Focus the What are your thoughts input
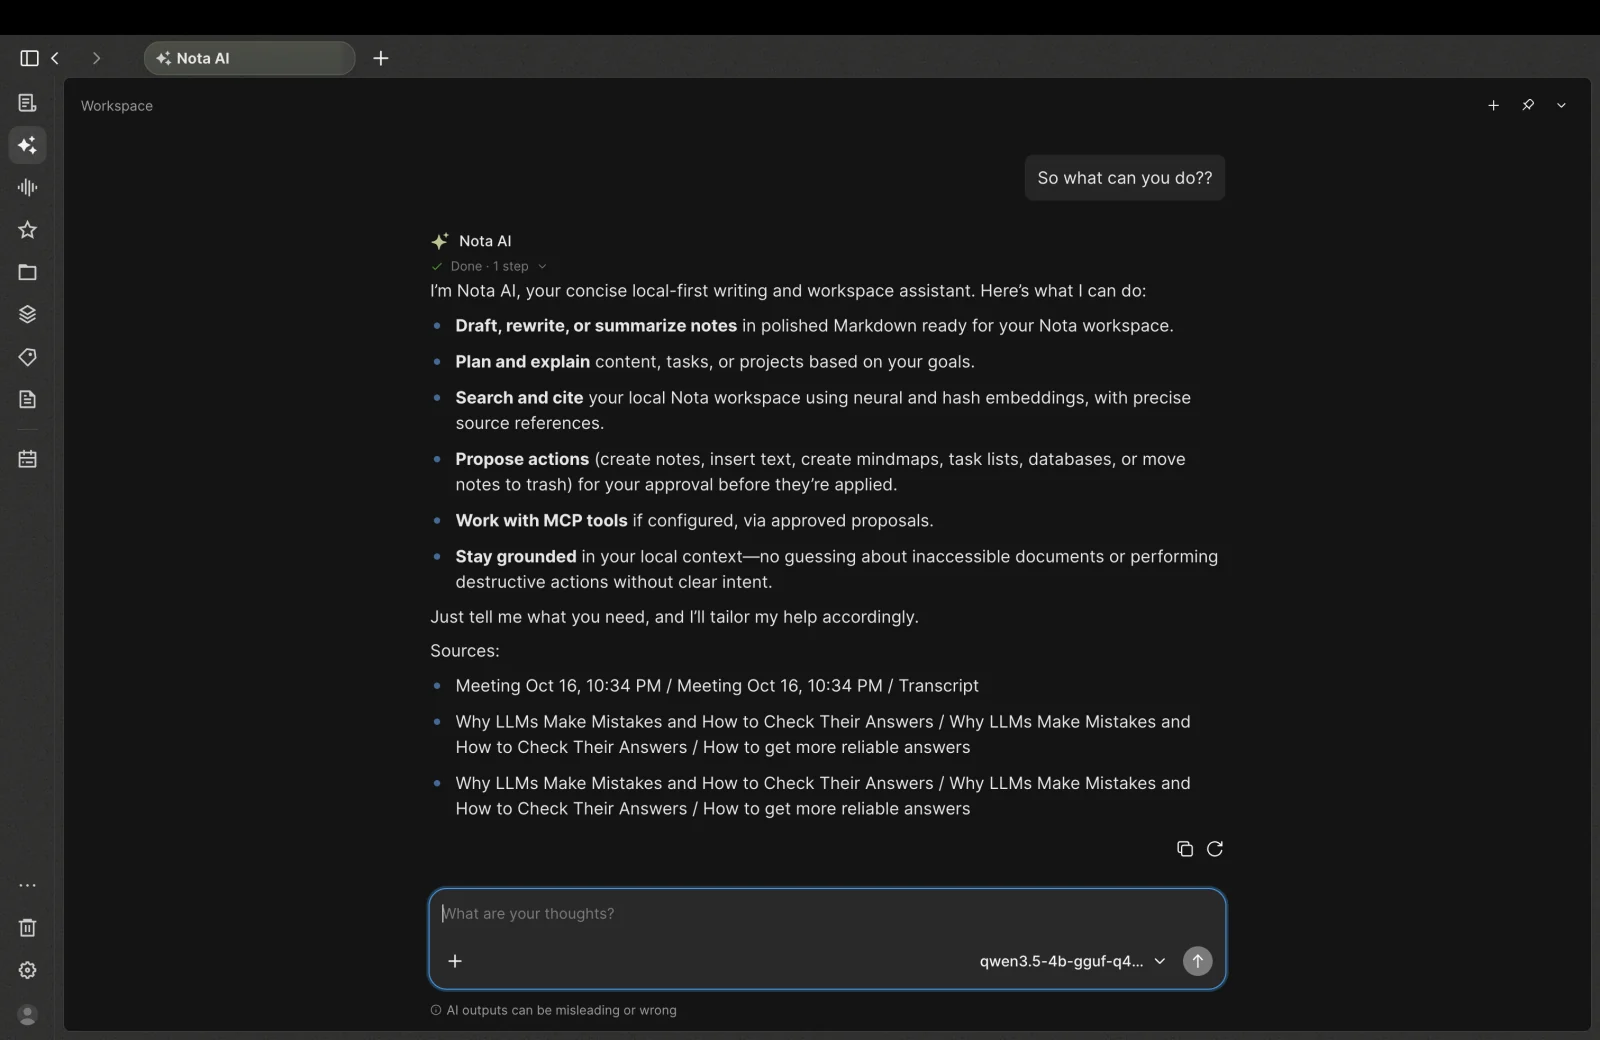This screenshot has width=1600, height=1040. pos(827,914)
